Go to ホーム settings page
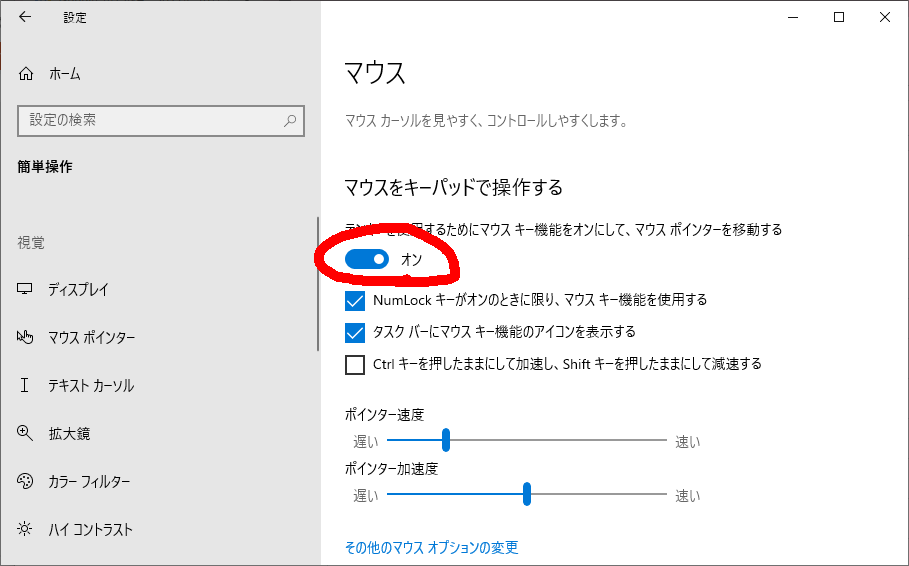 [x=64, y=74]
